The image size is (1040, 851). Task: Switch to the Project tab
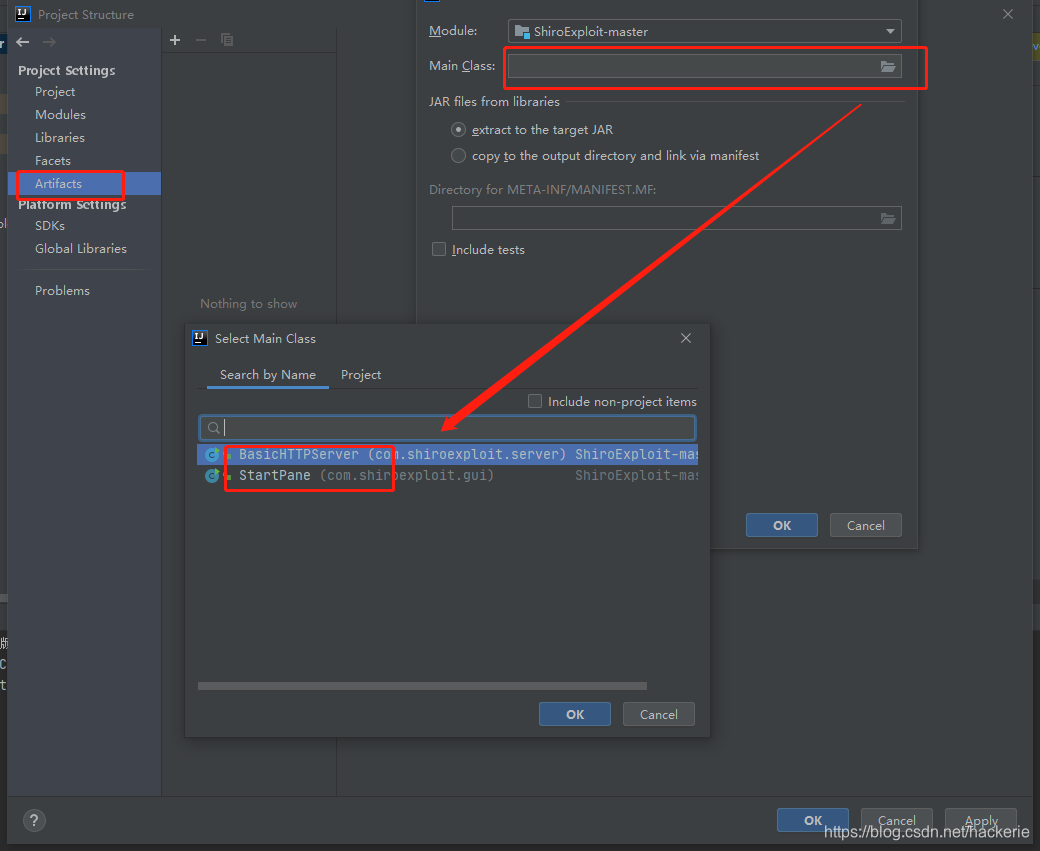(x=361, y=375)
